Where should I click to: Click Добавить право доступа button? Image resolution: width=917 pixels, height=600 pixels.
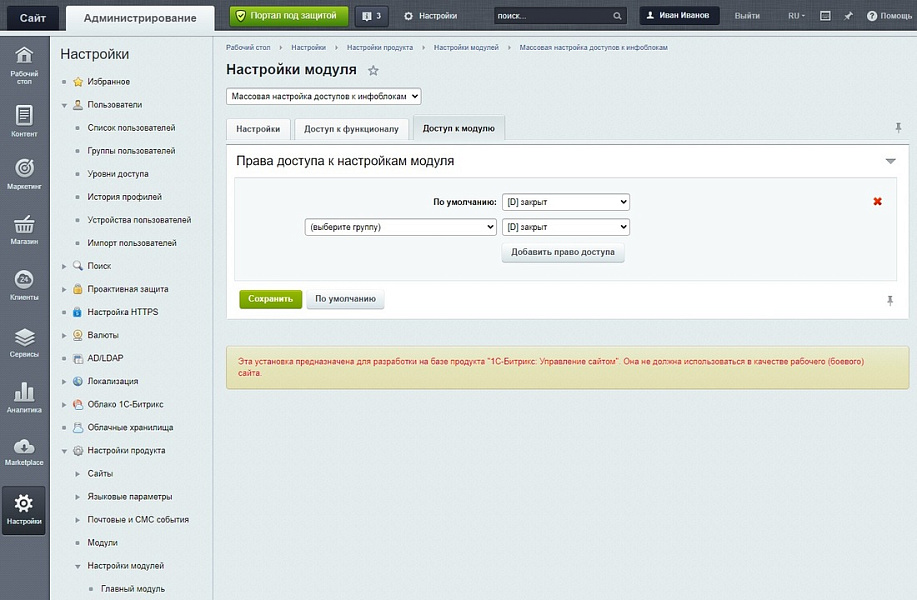click(x=563, y=252)
